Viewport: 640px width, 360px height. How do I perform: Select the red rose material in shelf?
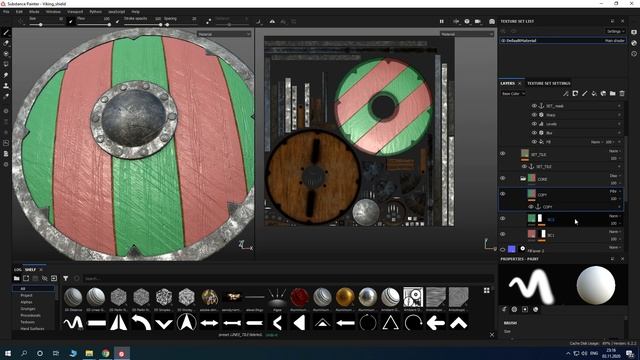click(300, 297)
